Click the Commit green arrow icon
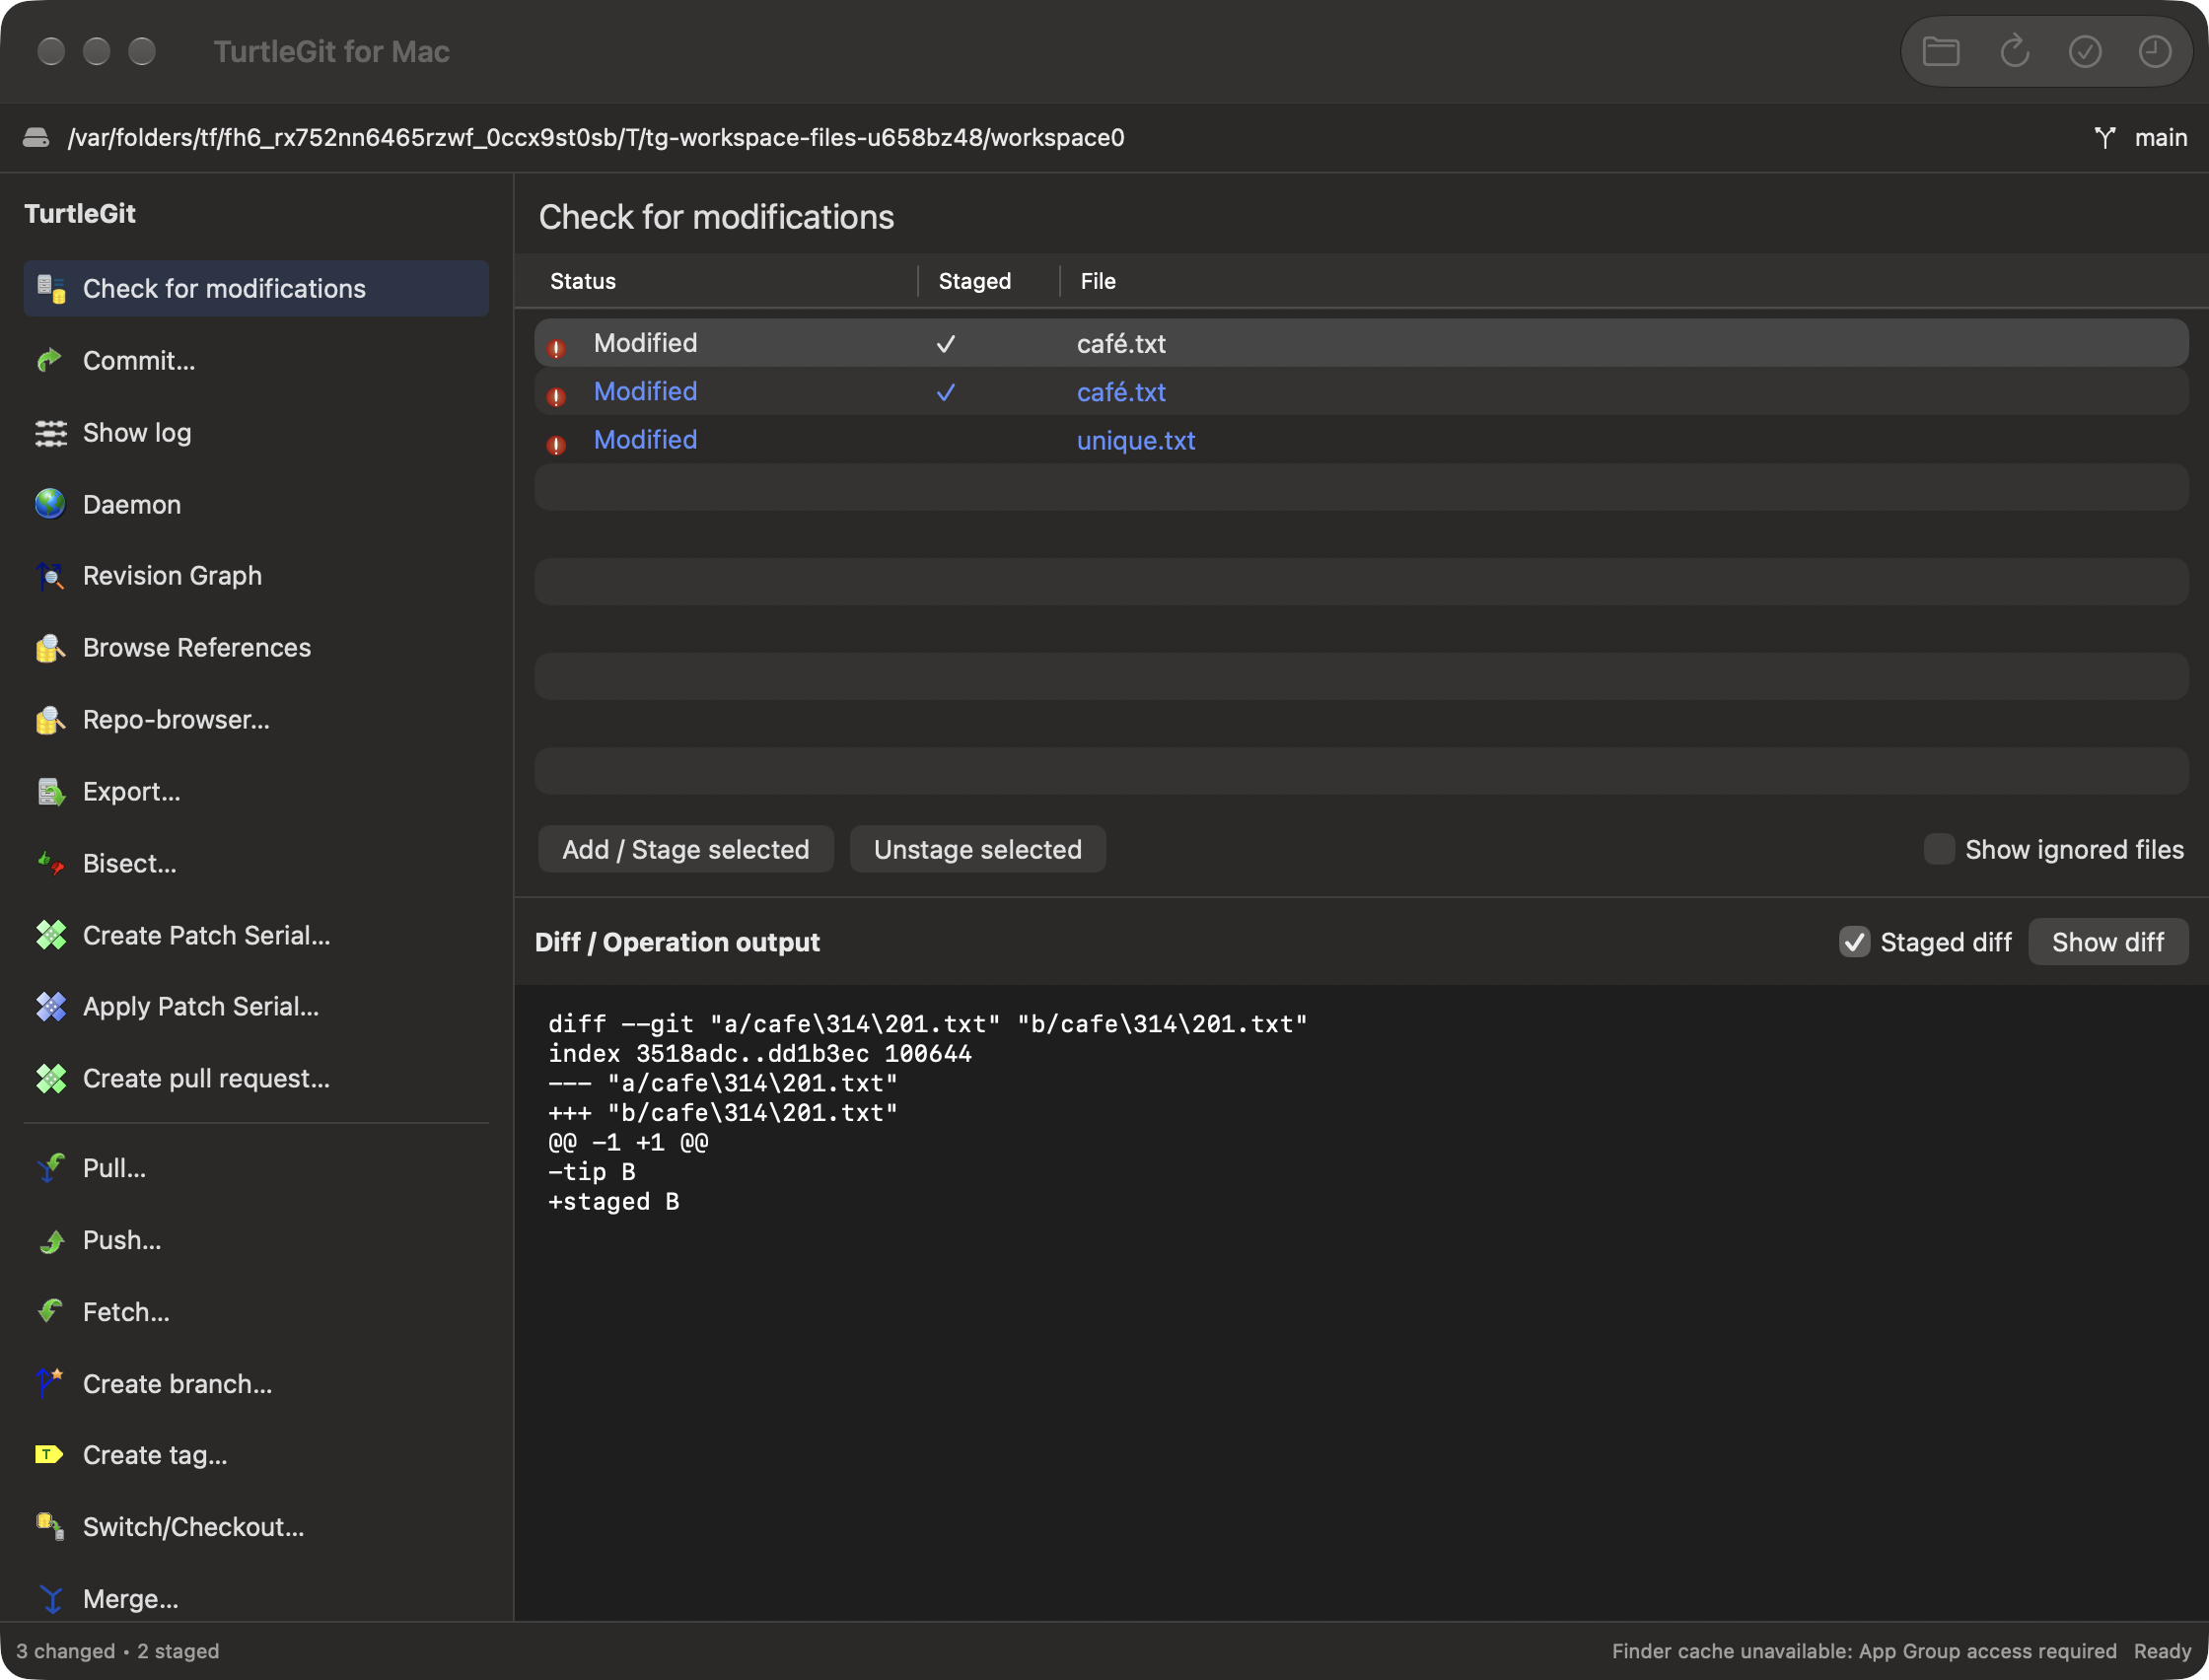2209x1680 pixels. (x=50, y=360)
